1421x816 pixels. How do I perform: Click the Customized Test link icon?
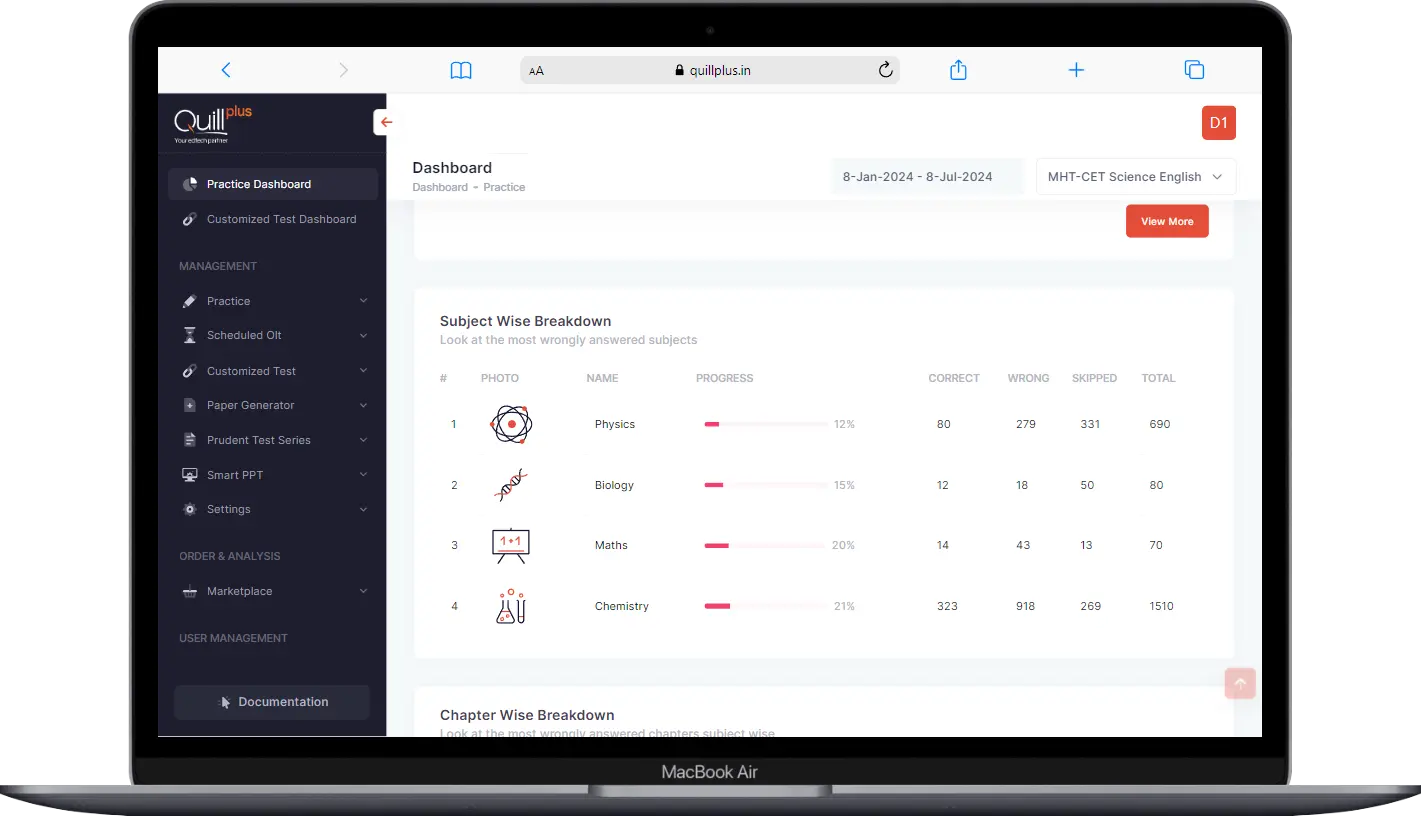[x=190, y=371]
